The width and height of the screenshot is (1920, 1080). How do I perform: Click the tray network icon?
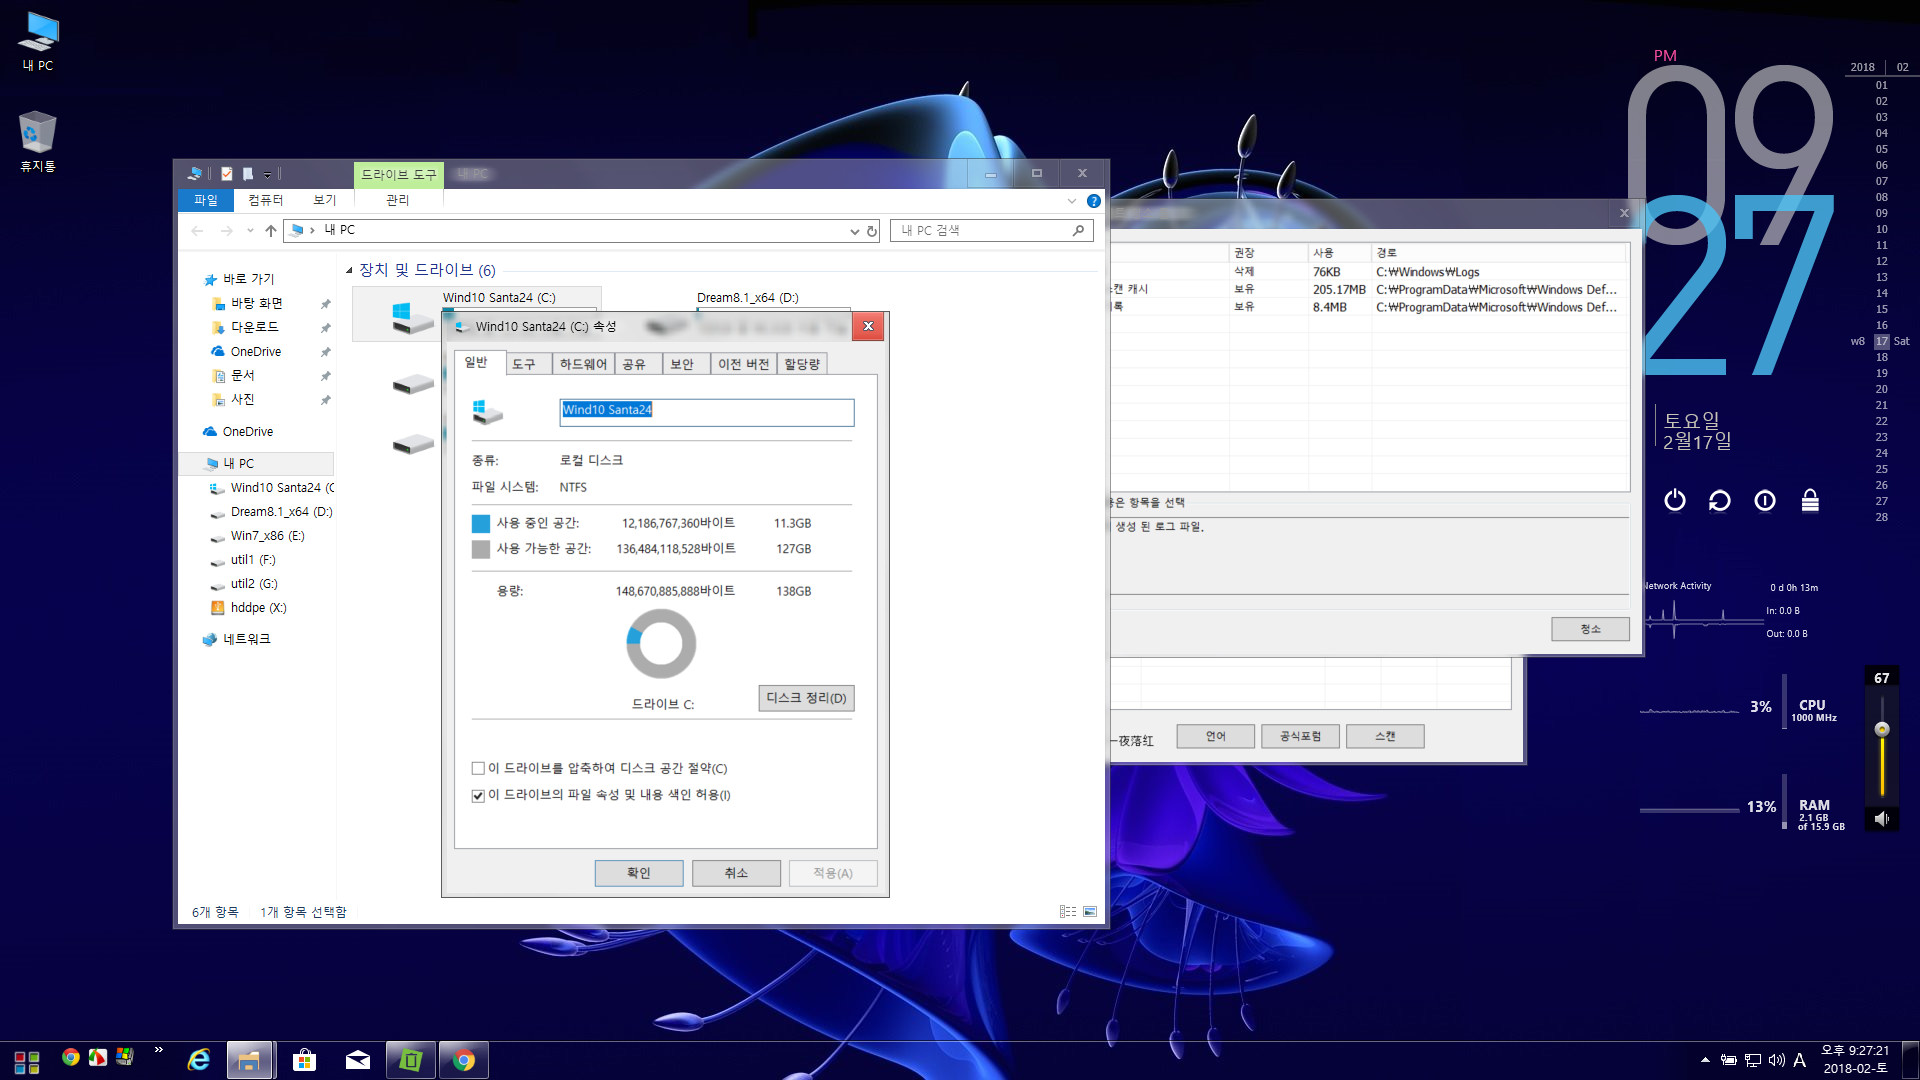[1752, 1060]
